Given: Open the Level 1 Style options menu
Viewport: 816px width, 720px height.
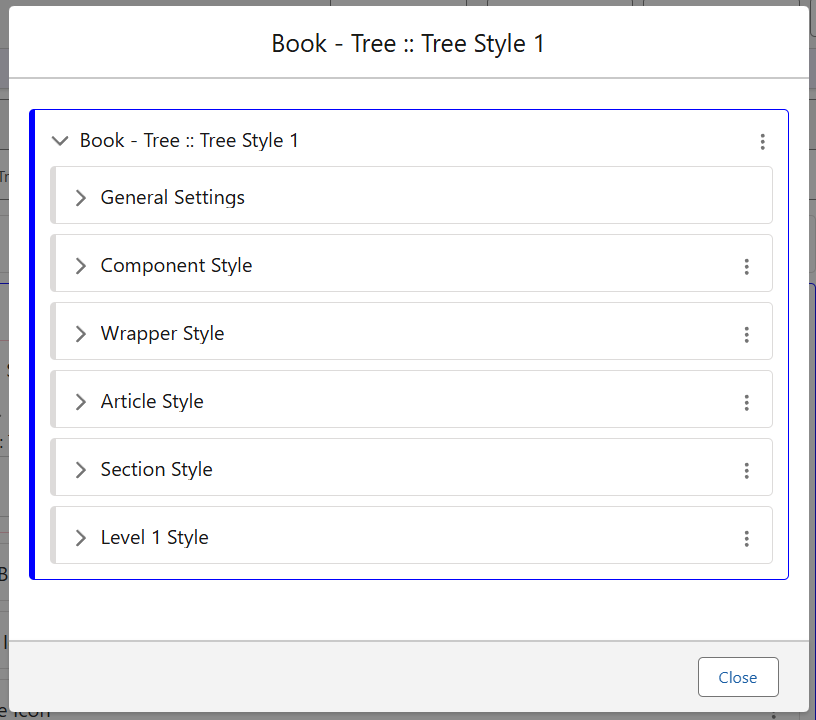Looking at the screenshot, I should (746, 539).
